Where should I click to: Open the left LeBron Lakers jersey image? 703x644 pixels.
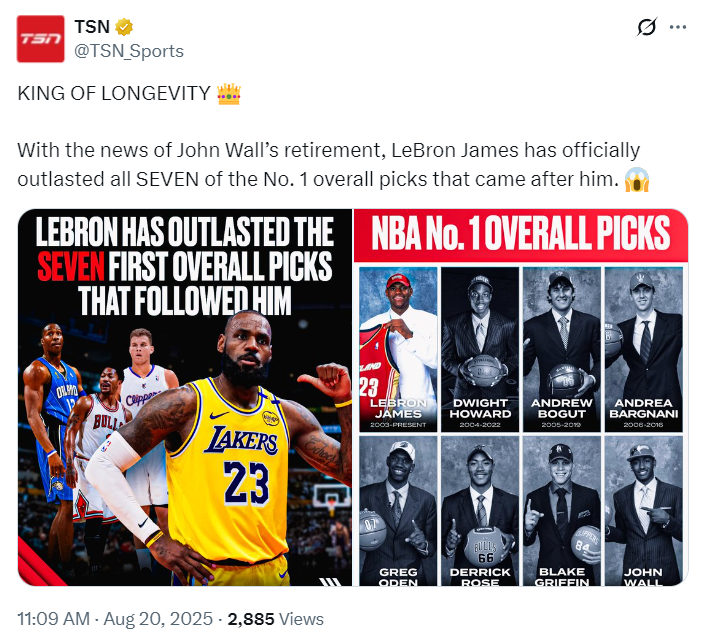[185, 397]
